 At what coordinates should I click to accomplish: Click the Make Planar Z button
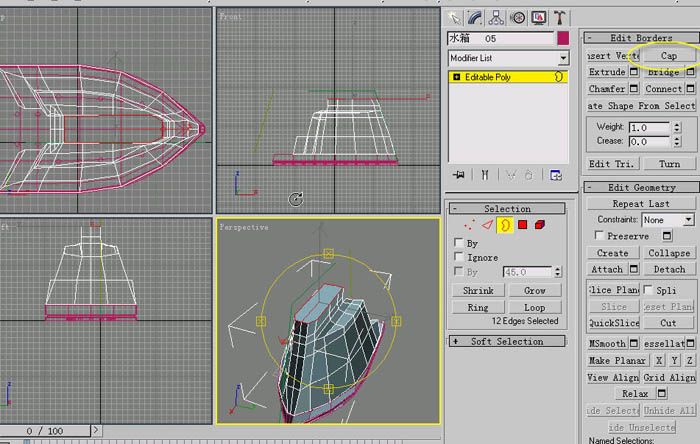[x=690, y=360]
